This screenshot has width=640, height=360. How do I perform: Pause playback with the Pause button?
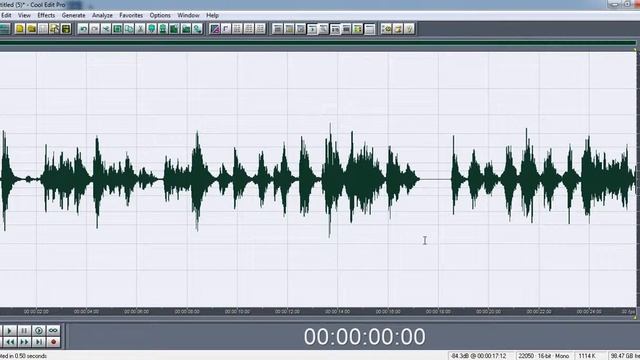pyautogui.click(x=24, y=330)
